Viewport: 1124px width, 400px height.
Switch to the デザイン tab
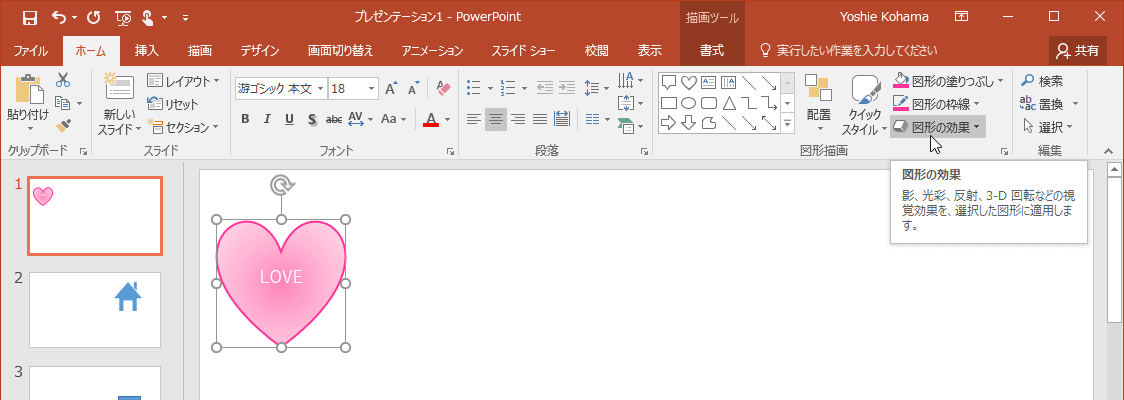click(x=259, y=51)
